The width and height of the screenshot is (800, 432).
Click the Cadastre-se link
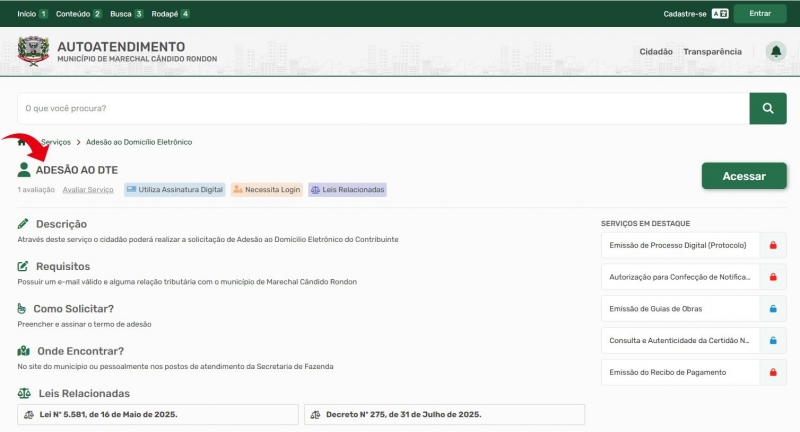(684, 14)
